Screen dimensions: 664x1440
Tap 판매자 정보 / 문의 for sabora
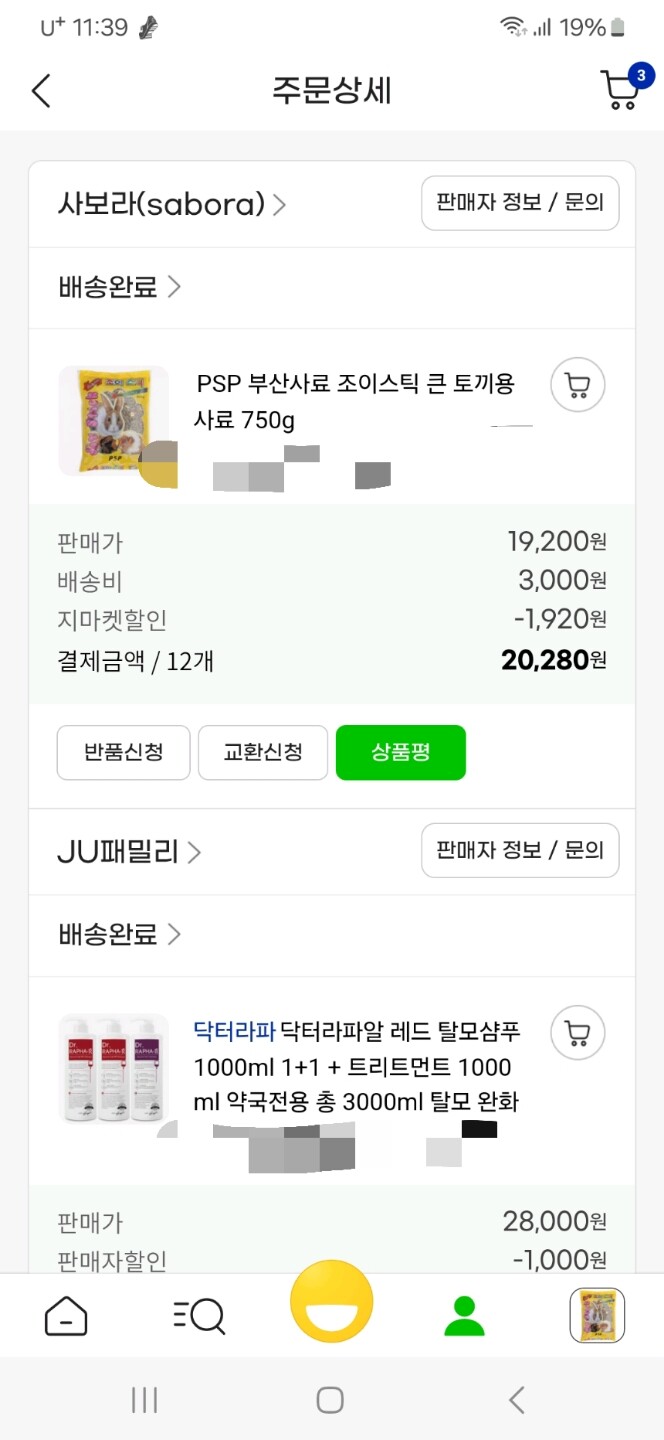[520, 203]
